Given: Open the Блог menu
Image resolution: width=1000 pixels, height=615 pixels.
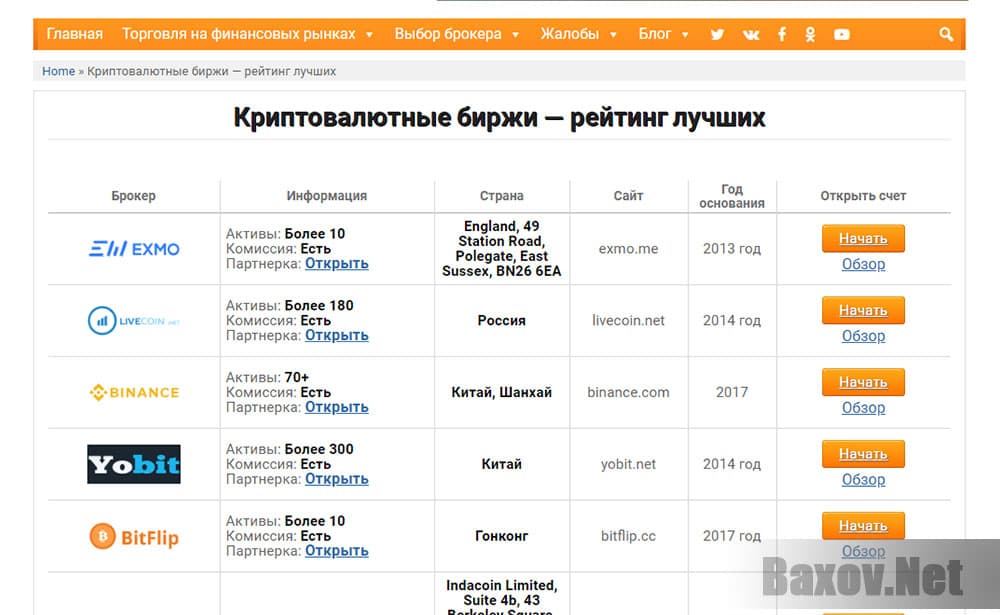Looking at the screenshot, I should click(663, 34).
